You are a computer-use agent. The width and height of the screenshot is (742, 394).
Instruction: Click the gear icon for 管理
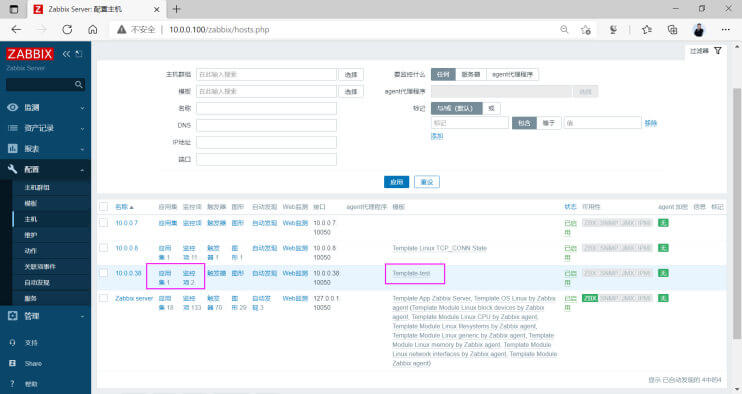pyautogui.click(x=13, y=315)
